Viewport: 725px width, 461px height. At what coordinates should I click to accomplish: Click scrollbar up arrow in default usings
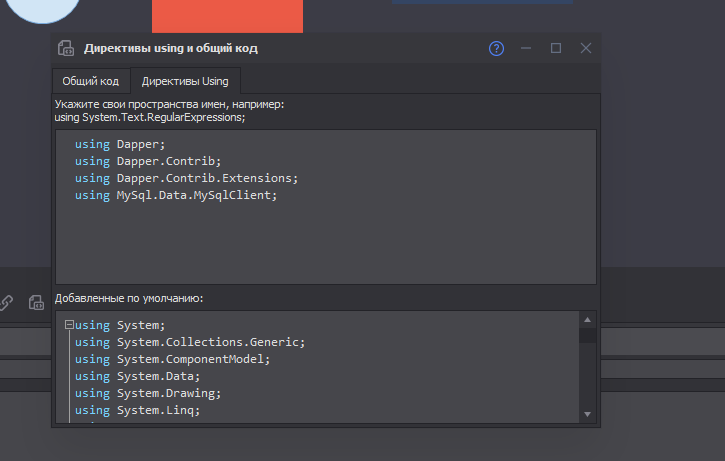tap(588, 320)
